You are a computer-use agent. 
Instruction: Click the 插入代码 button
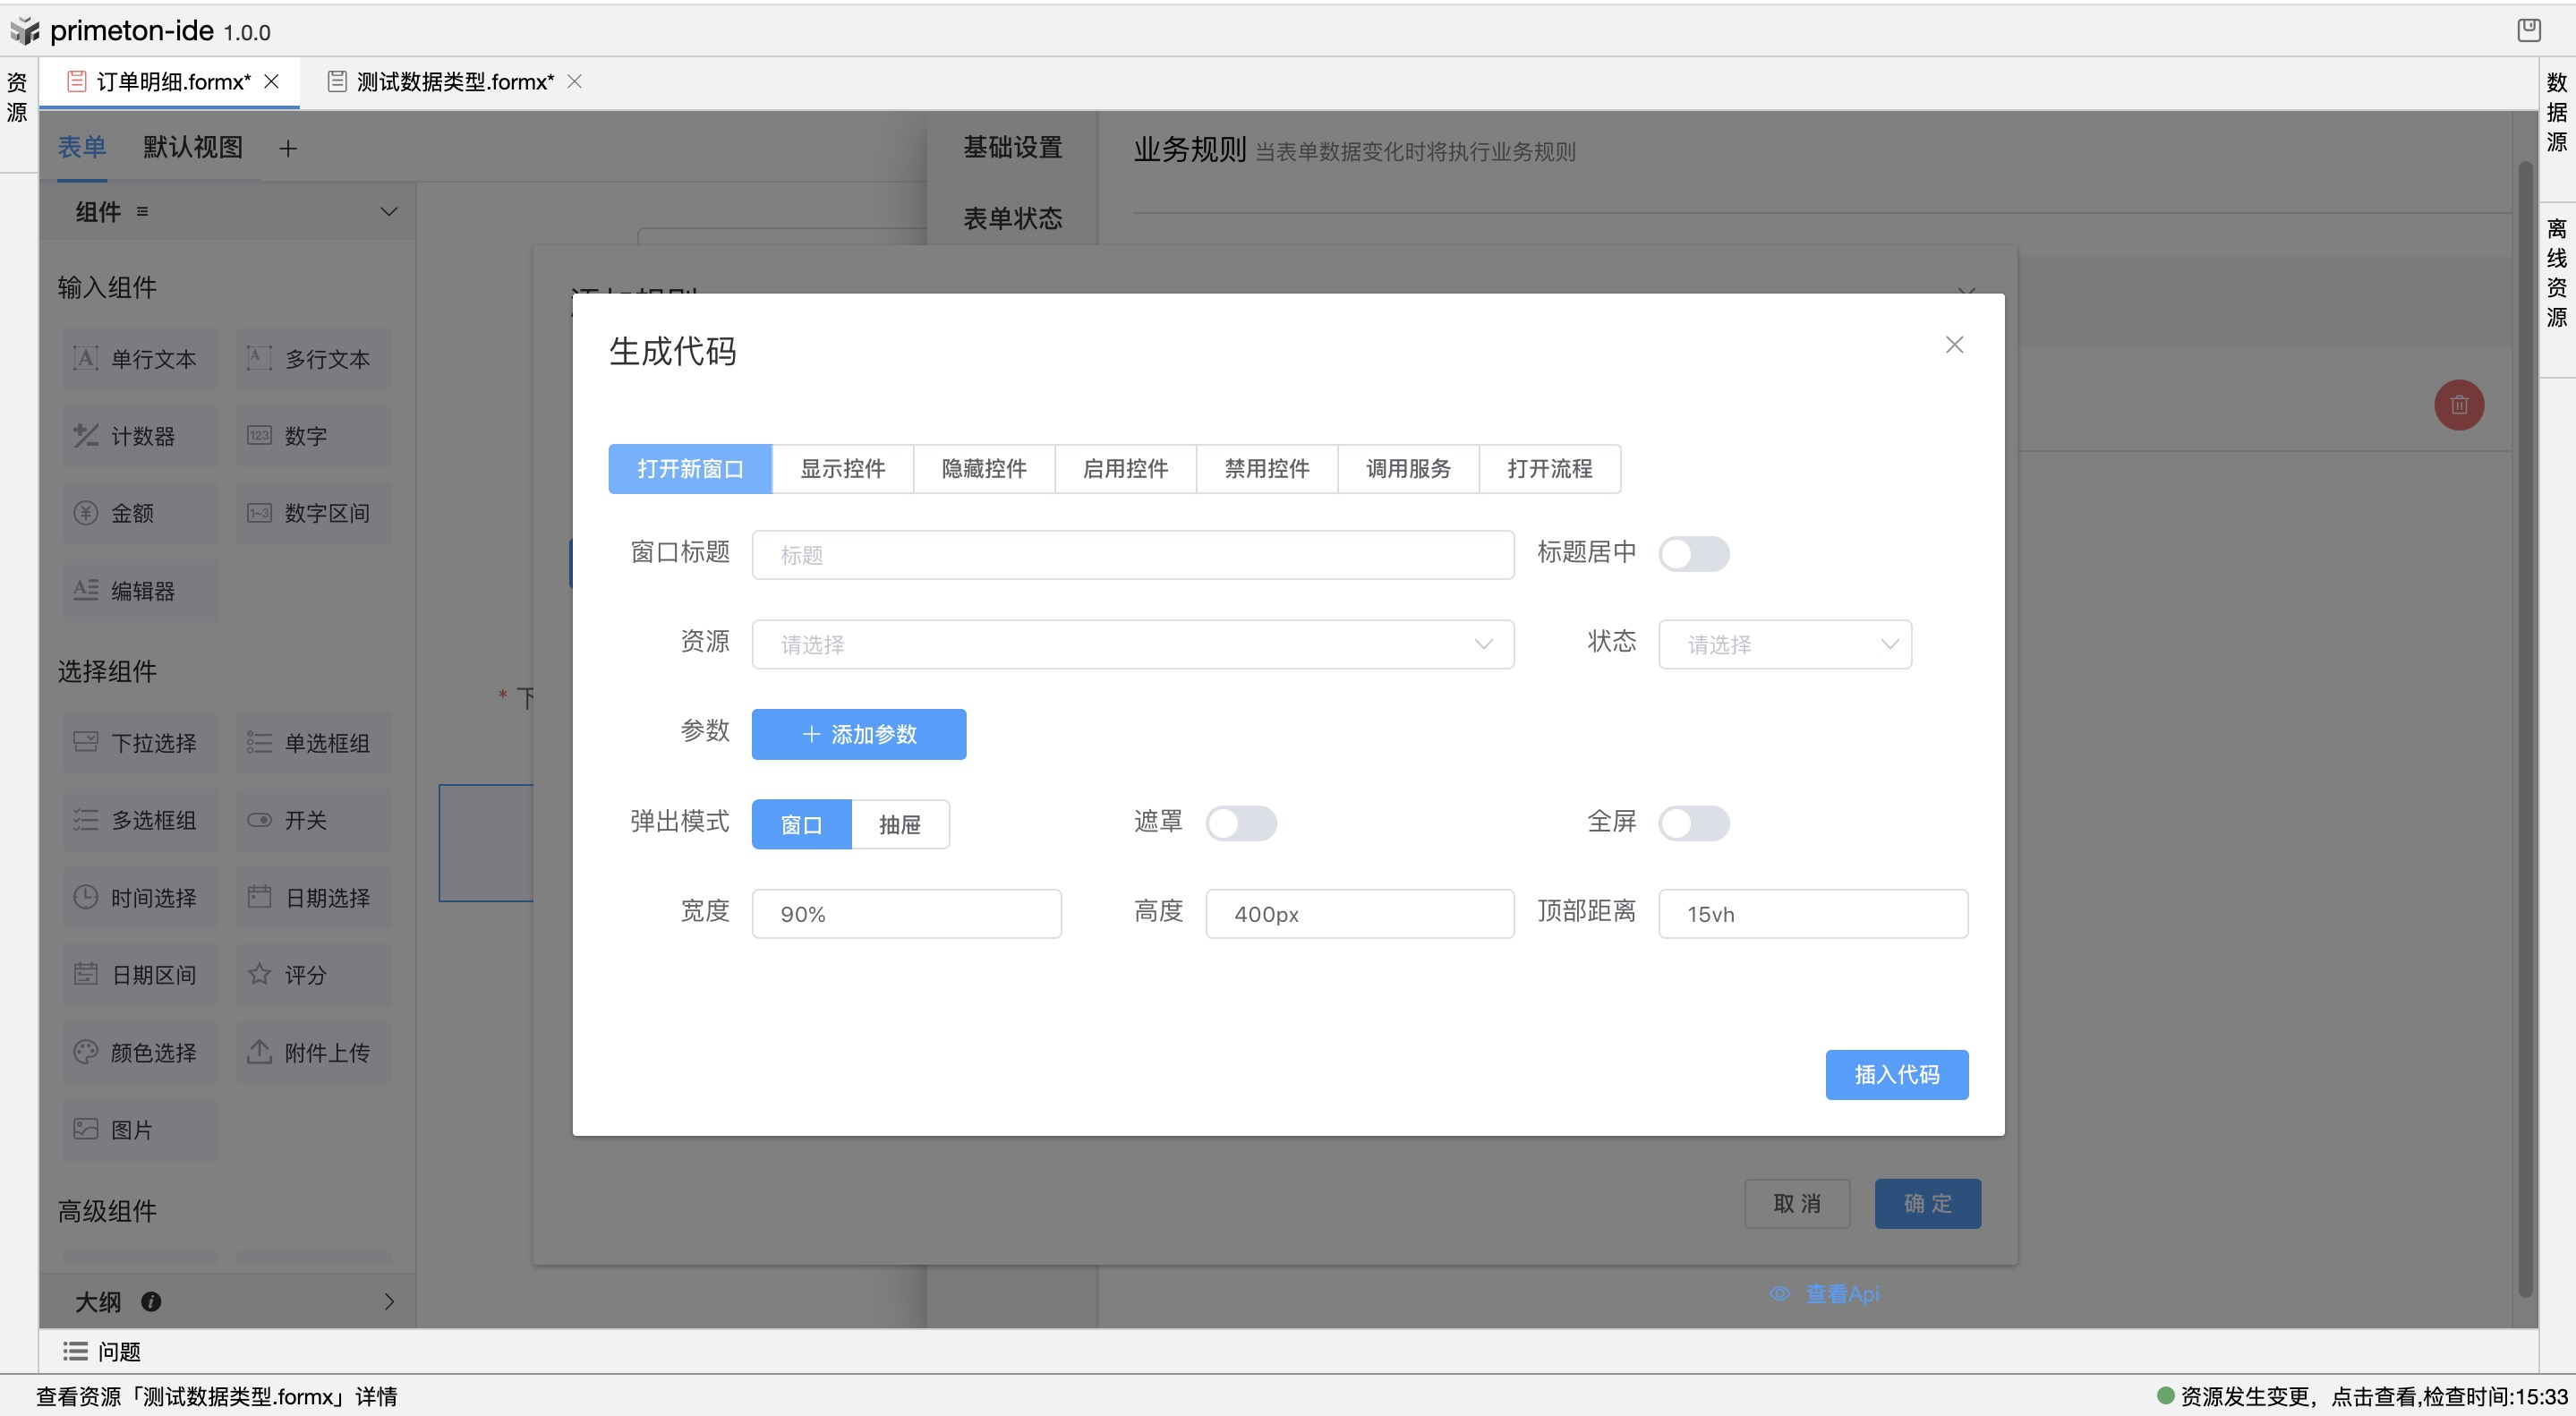[1896, 1074]
